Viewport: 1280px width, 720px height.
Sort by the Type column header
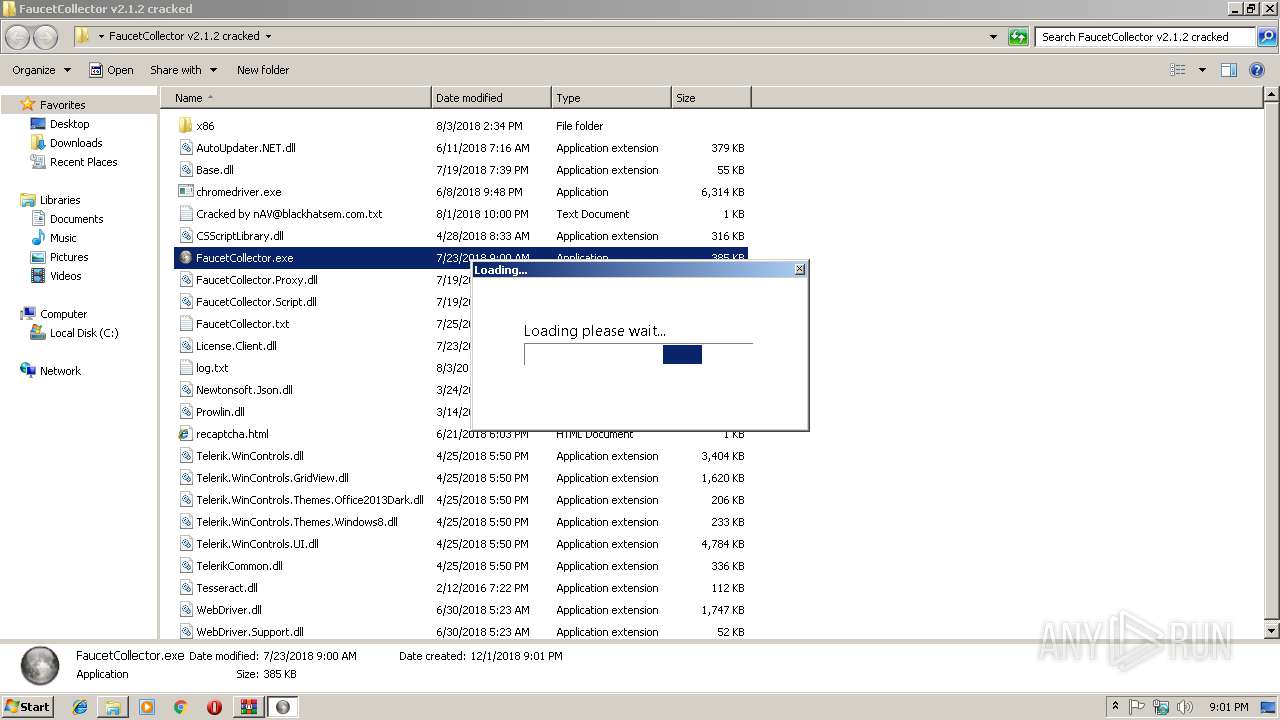[x=611, y=98]
